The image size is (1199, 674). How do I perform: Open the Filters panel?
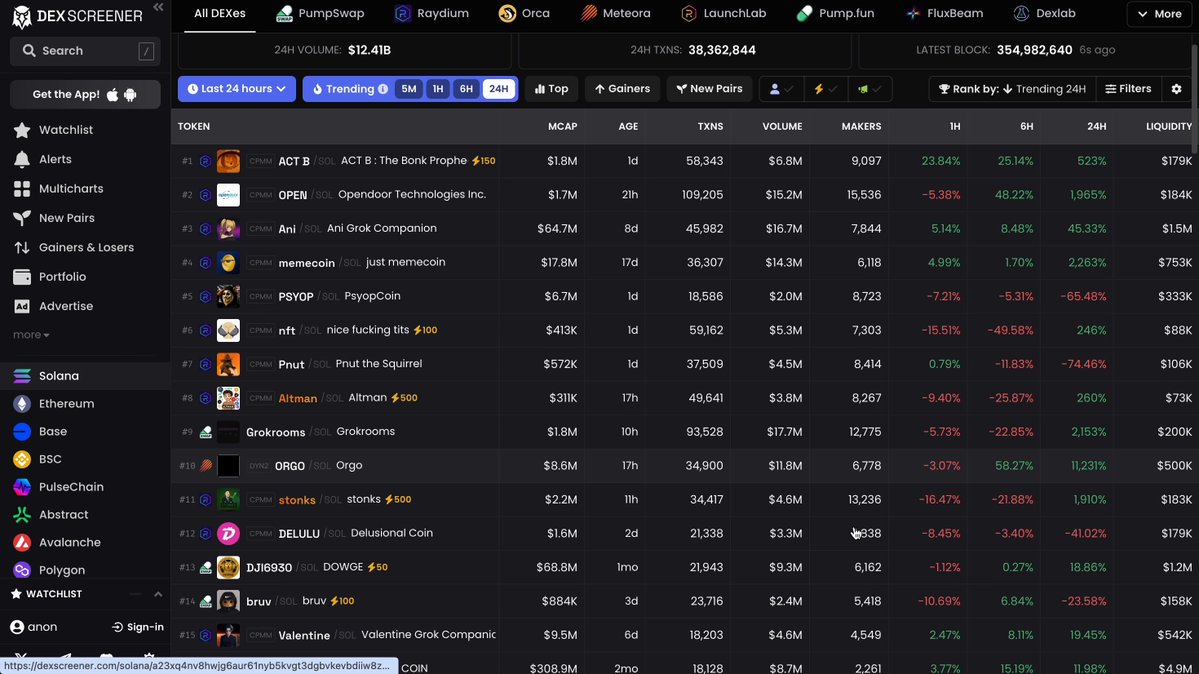point(1129,89)
